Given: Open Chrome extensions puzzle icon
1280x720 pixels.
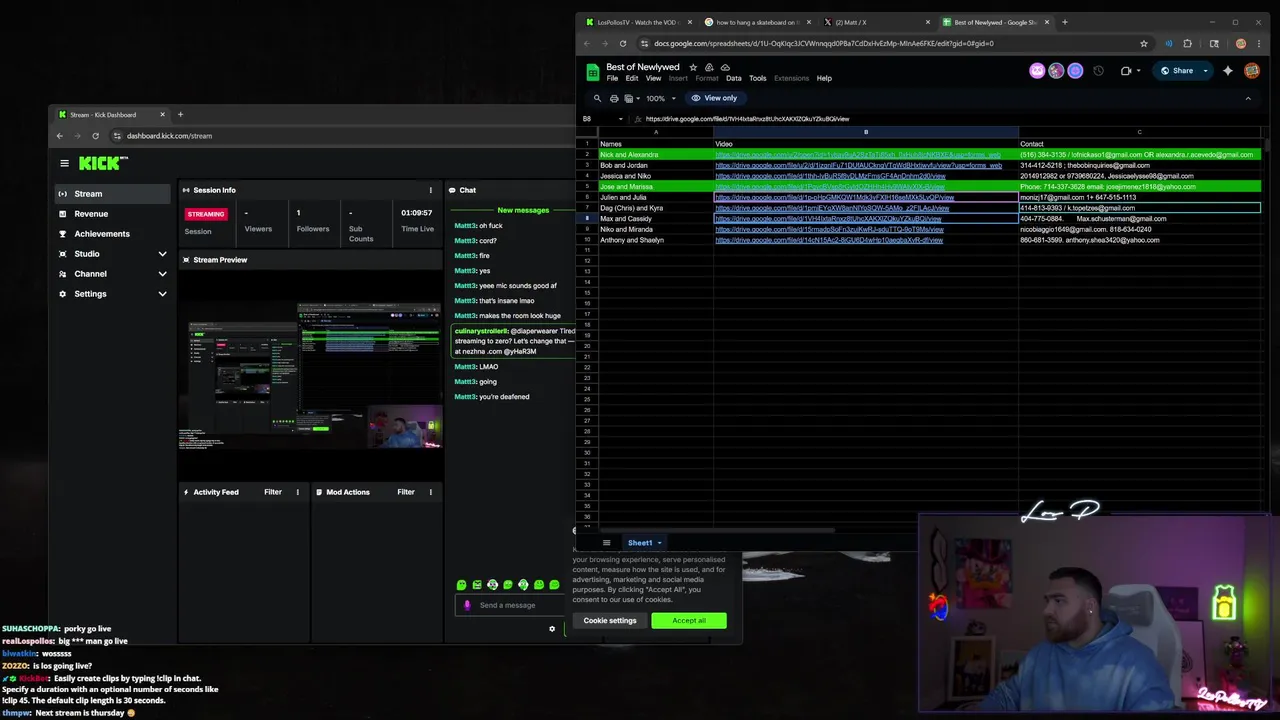Looking at the screenshot, I should pos(1188,44).
